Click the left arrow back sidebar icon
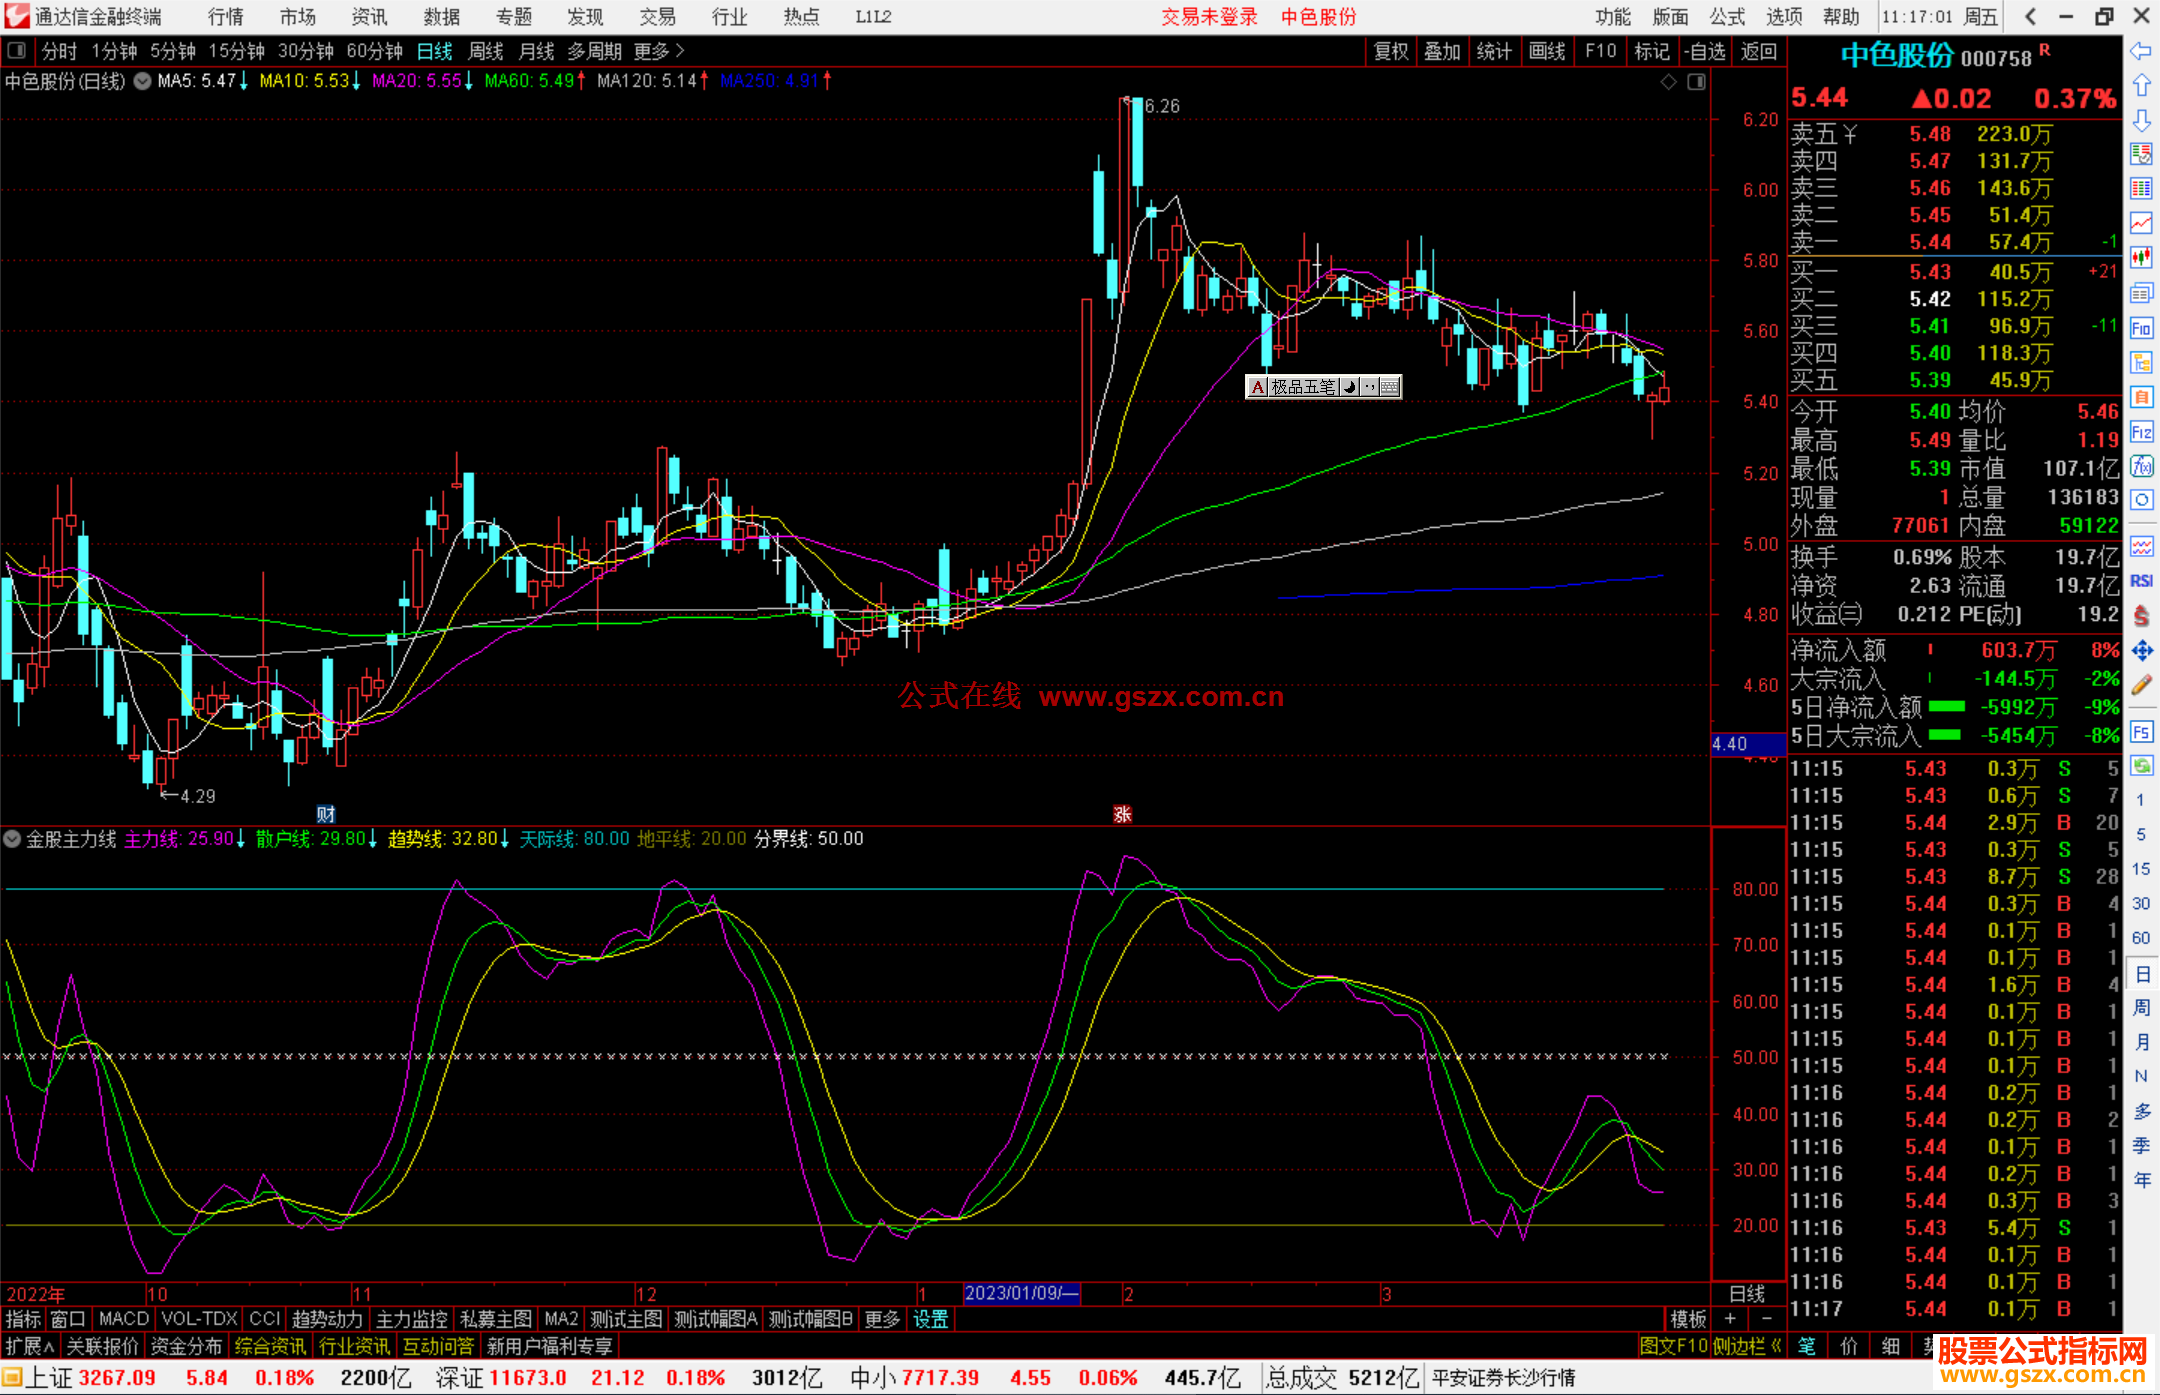The image size is (2160, 1395). coord(2141,51)
